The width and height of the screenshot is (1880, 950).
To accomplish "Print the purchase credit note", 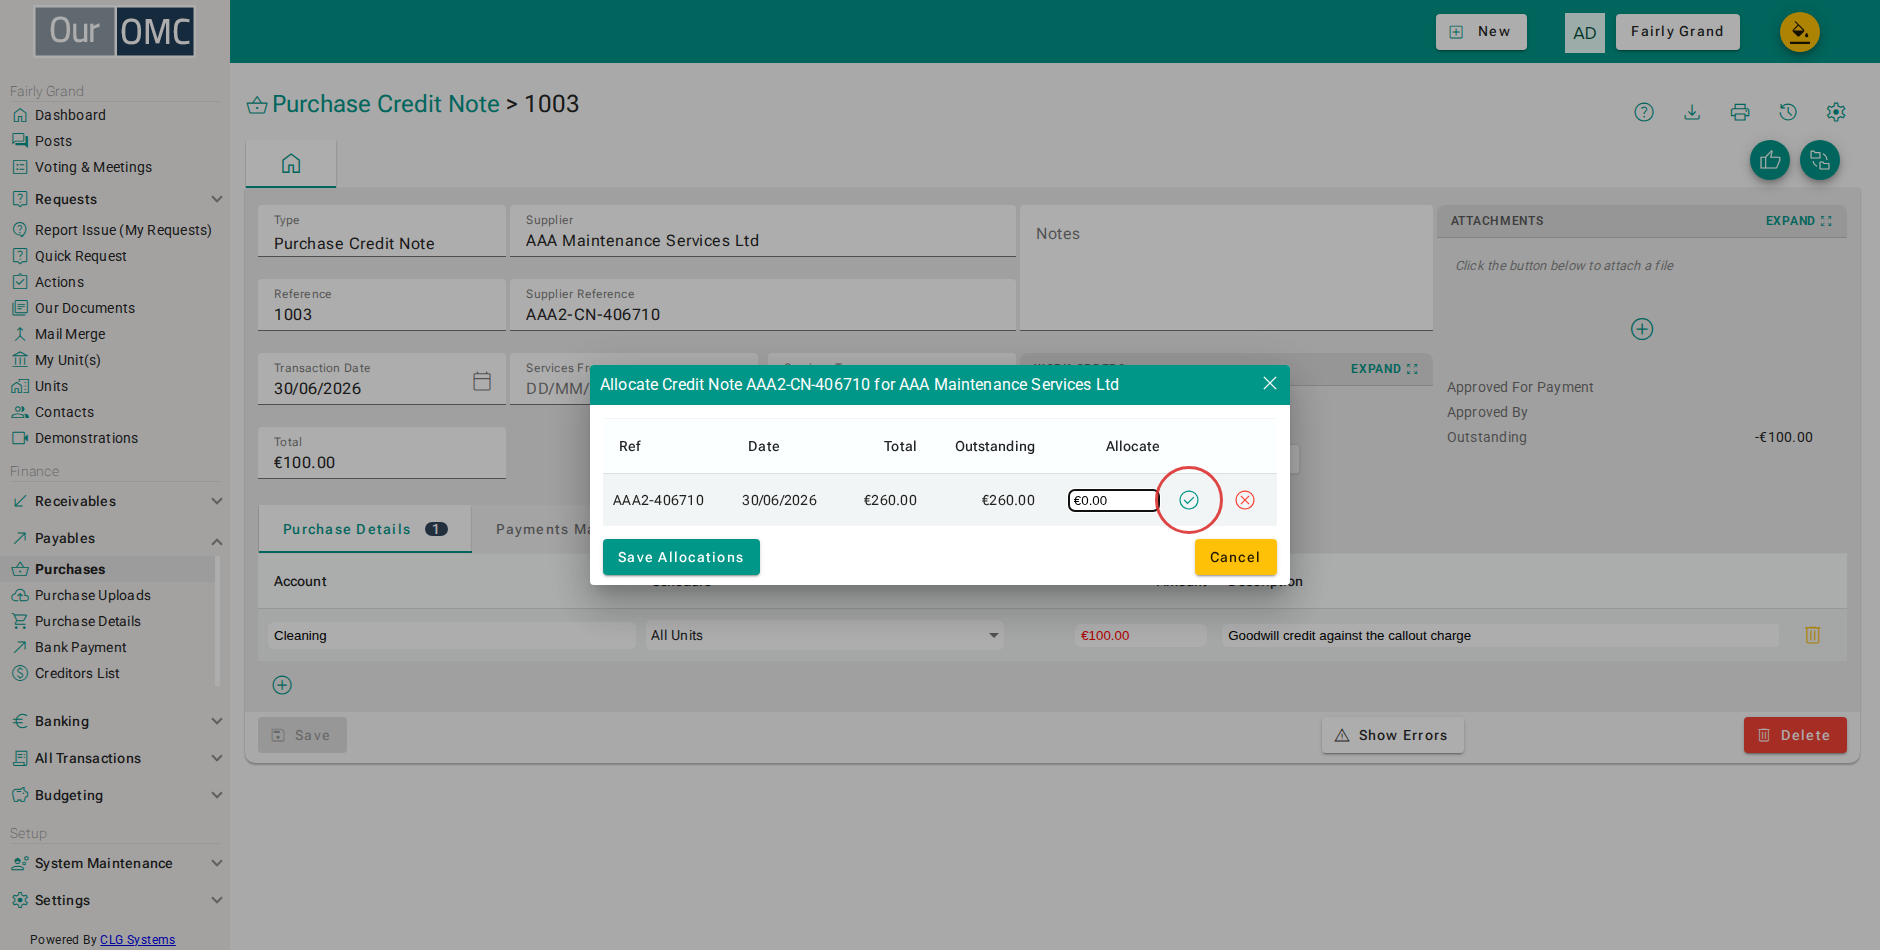I will coord(1740,112).
